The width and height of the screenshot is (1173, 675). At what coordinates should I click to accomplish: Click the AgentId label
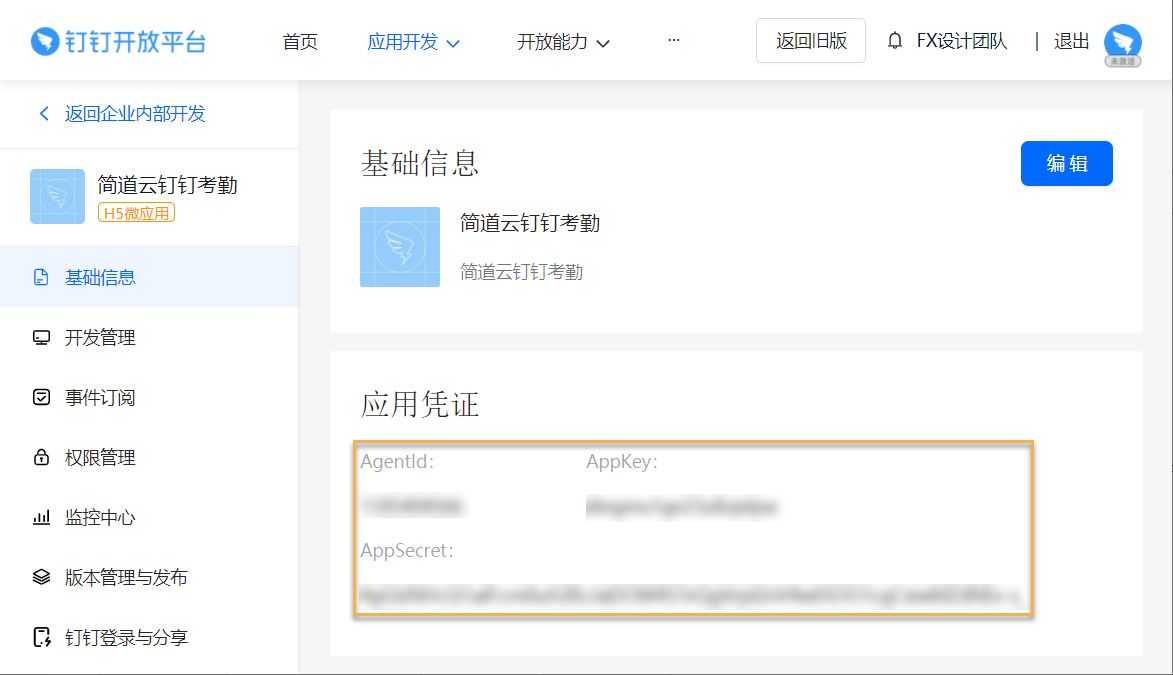click(397, 462)
